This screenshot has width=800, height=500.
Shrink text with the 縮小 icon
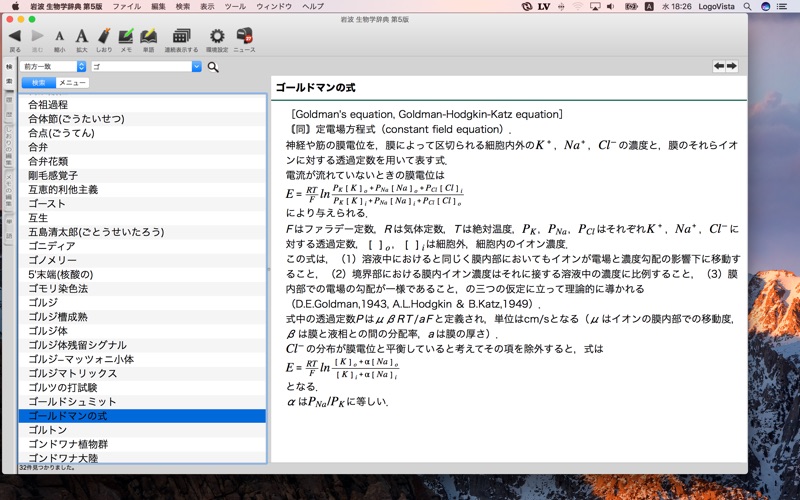(59, 36)
